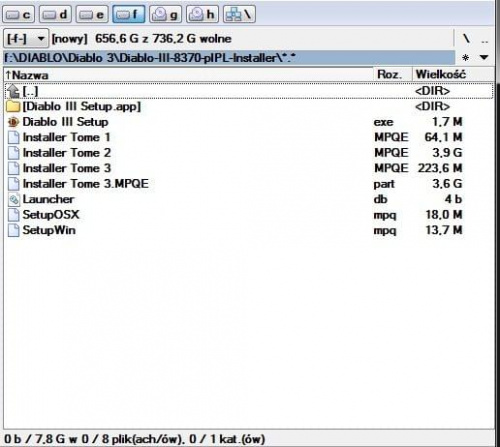
Task: Select Installer Tome 3.MPQE part file name
Action: [86, 184]
